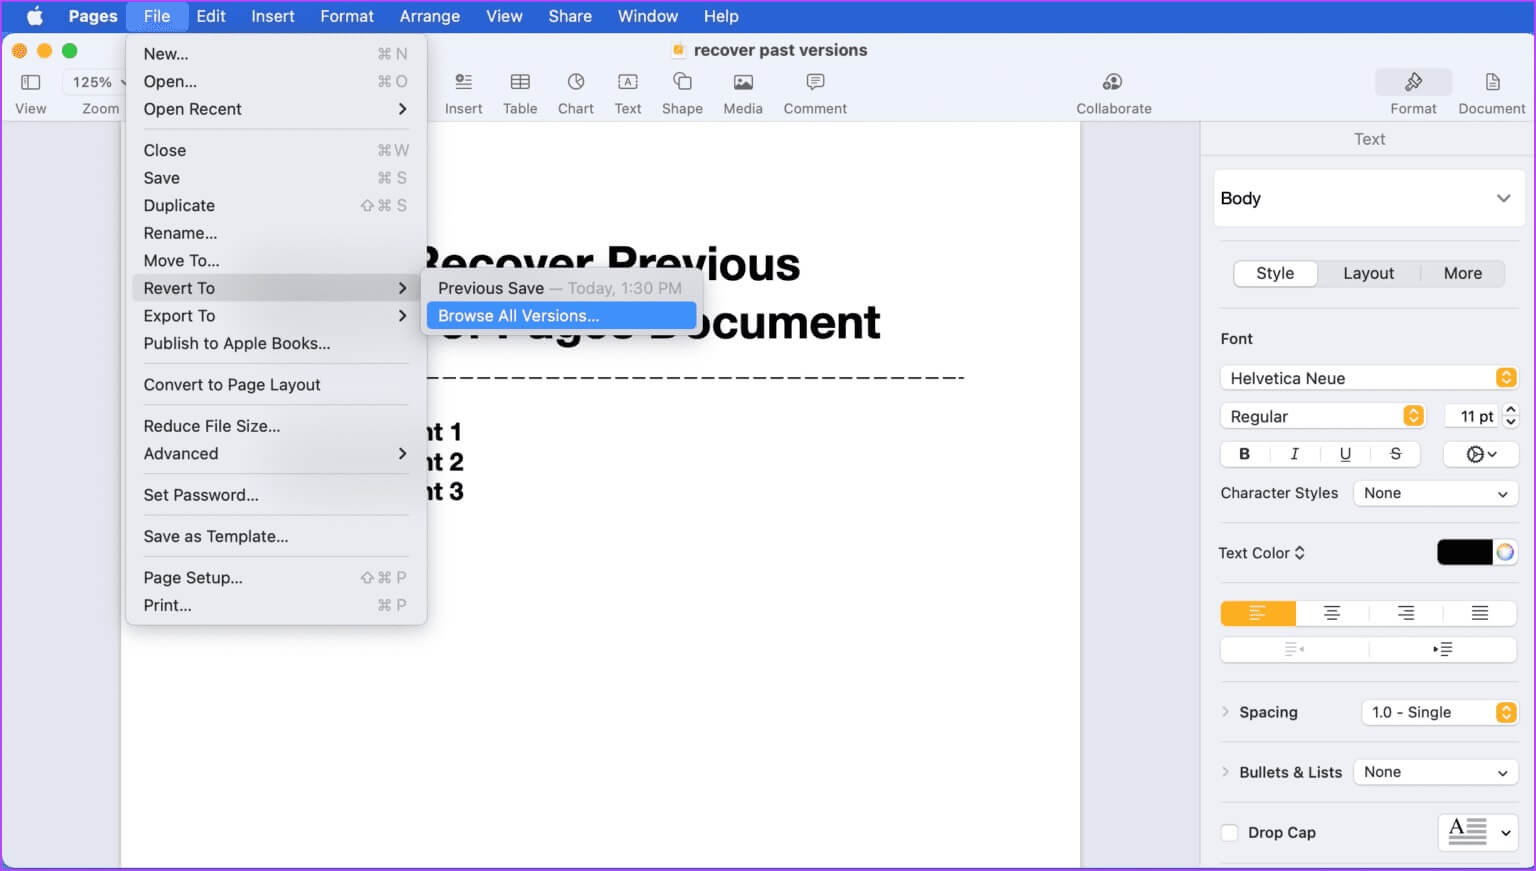The height and width of the screenshot is (871, 1536).
Task: Open the Helvetica Neue font dropdown
Action: pos(1367,378)
